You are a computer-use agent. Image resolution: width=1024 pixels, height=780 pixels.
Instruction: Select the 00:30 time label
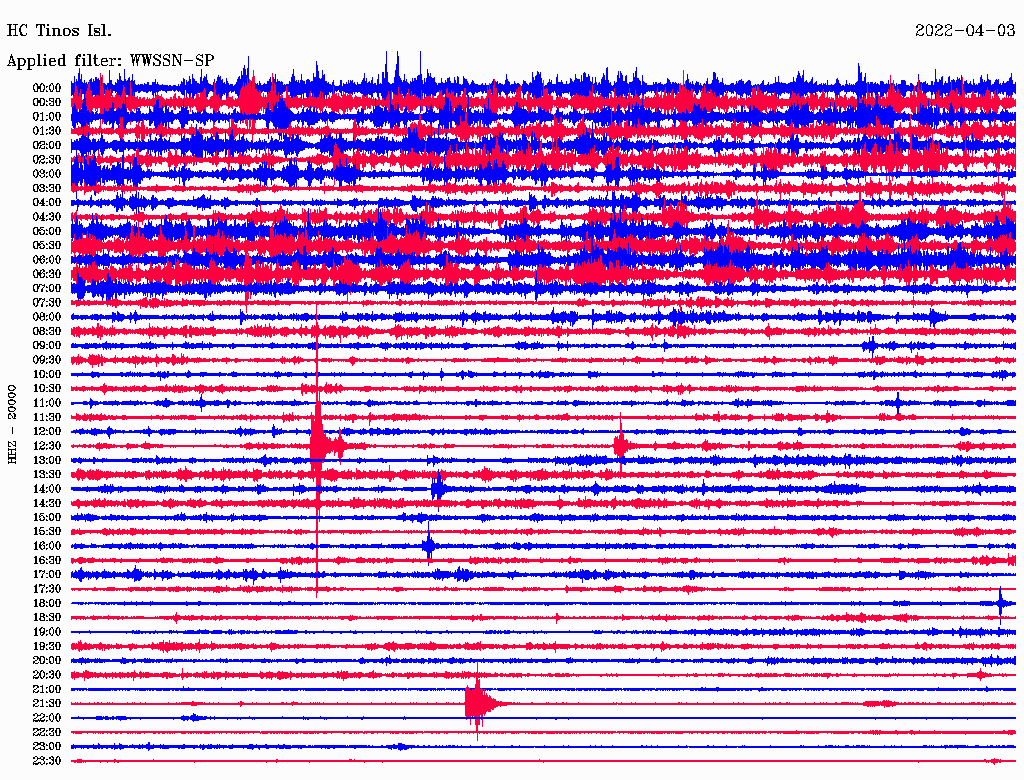(47, 103)
